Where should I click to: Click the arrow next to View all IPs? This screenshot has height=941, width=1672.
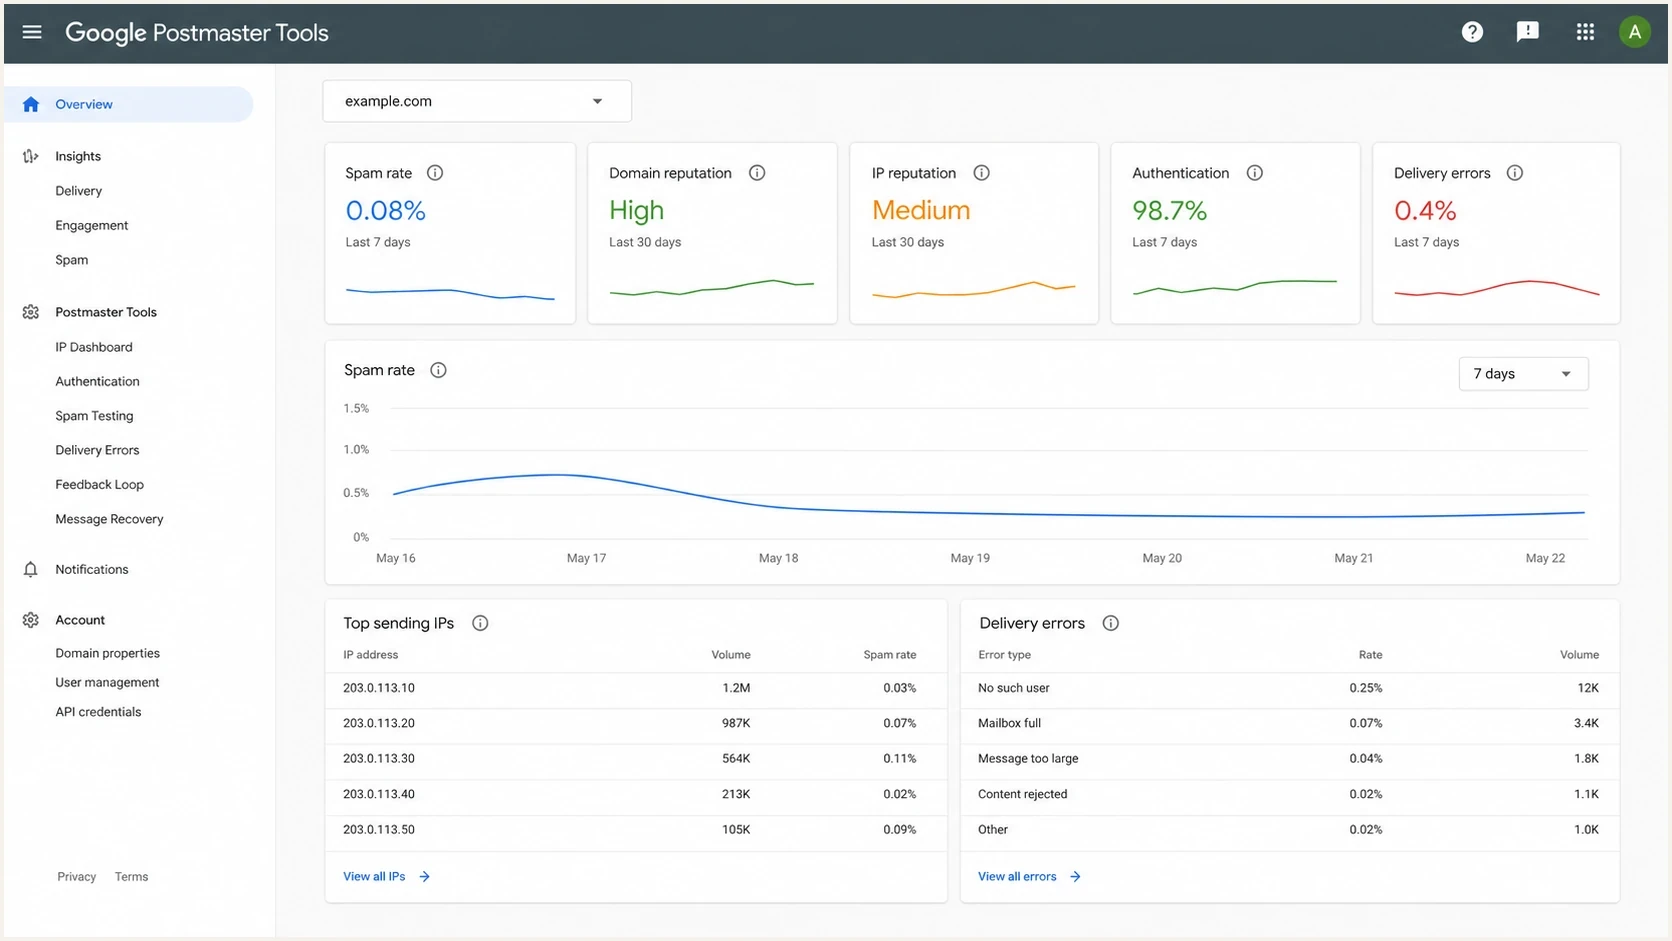pos(425,876)
